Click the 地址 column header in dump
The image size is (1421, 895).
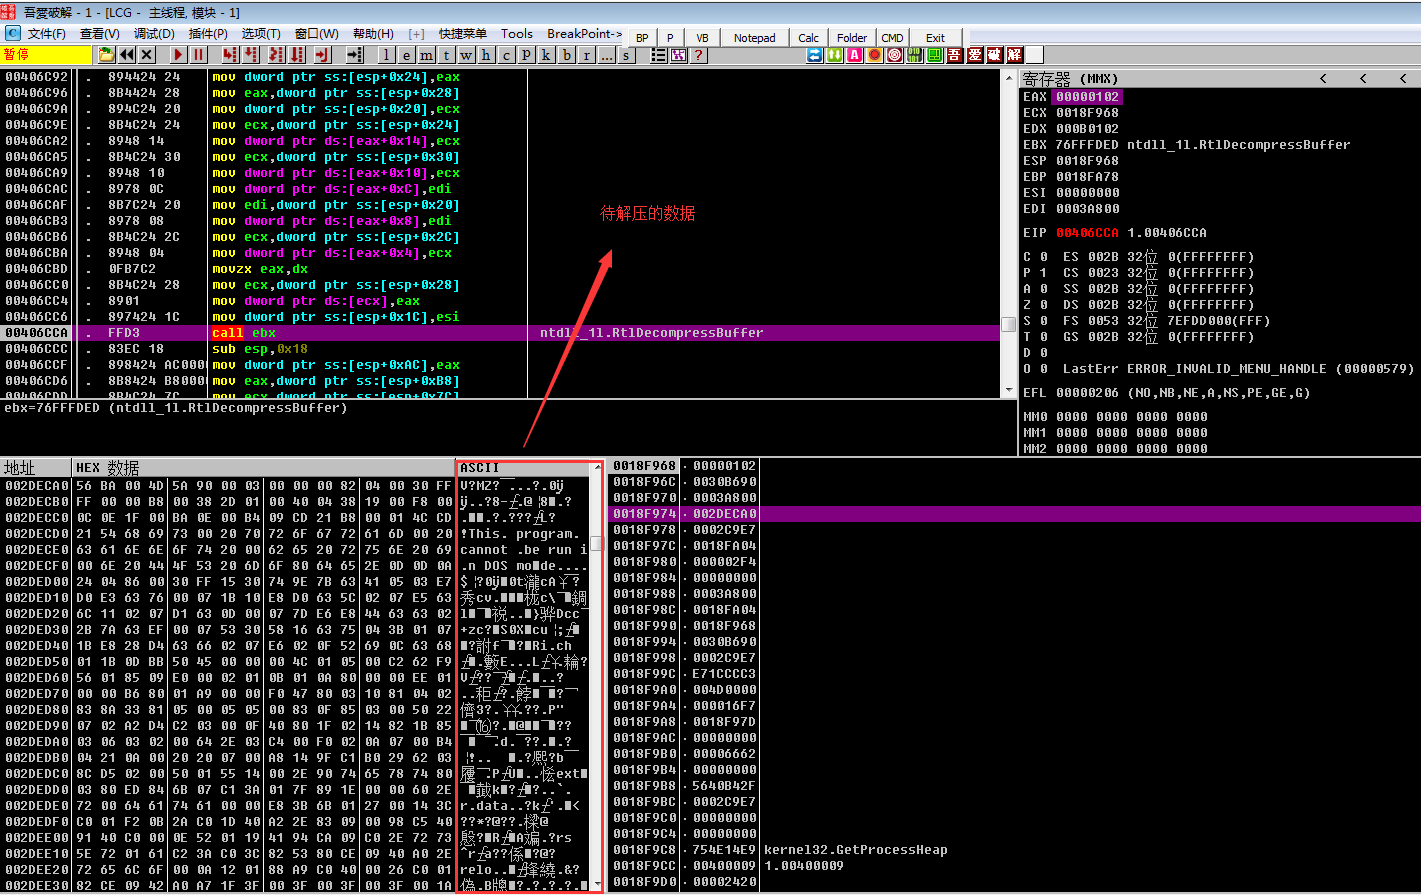(36, 468)
